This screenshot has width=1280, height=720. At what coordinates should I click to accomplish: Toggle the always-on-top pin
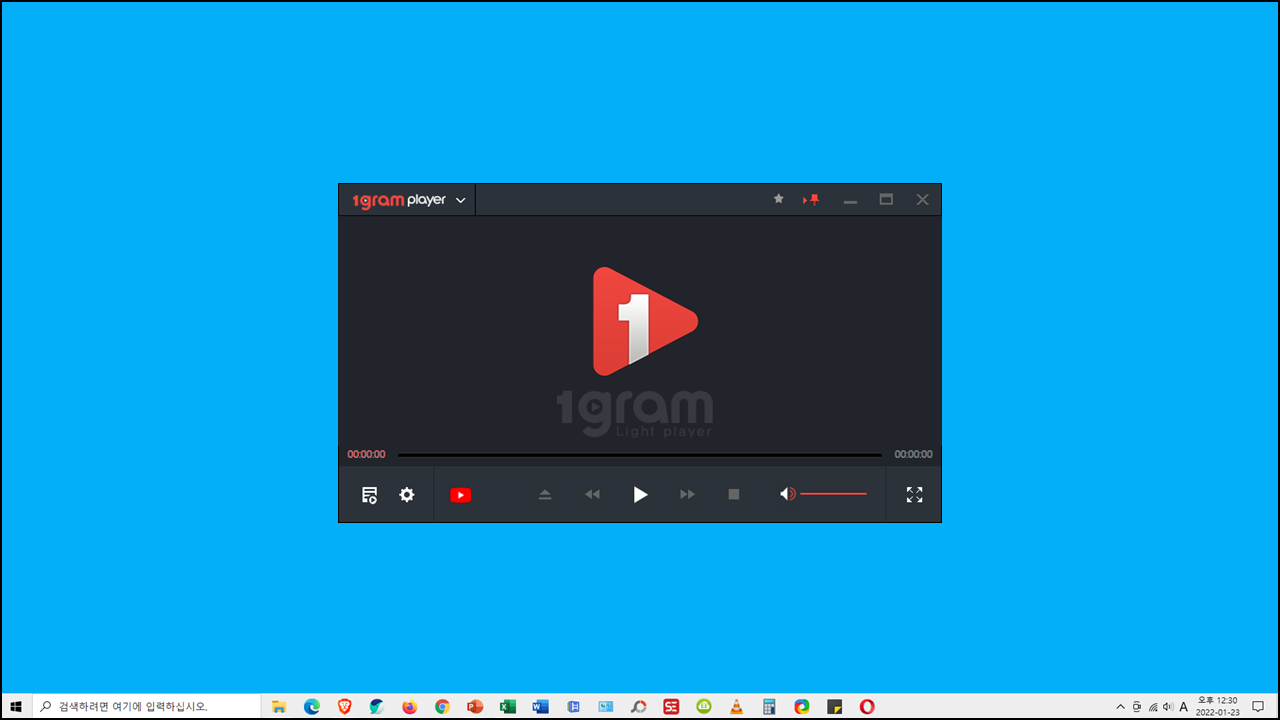pos(811,200)
